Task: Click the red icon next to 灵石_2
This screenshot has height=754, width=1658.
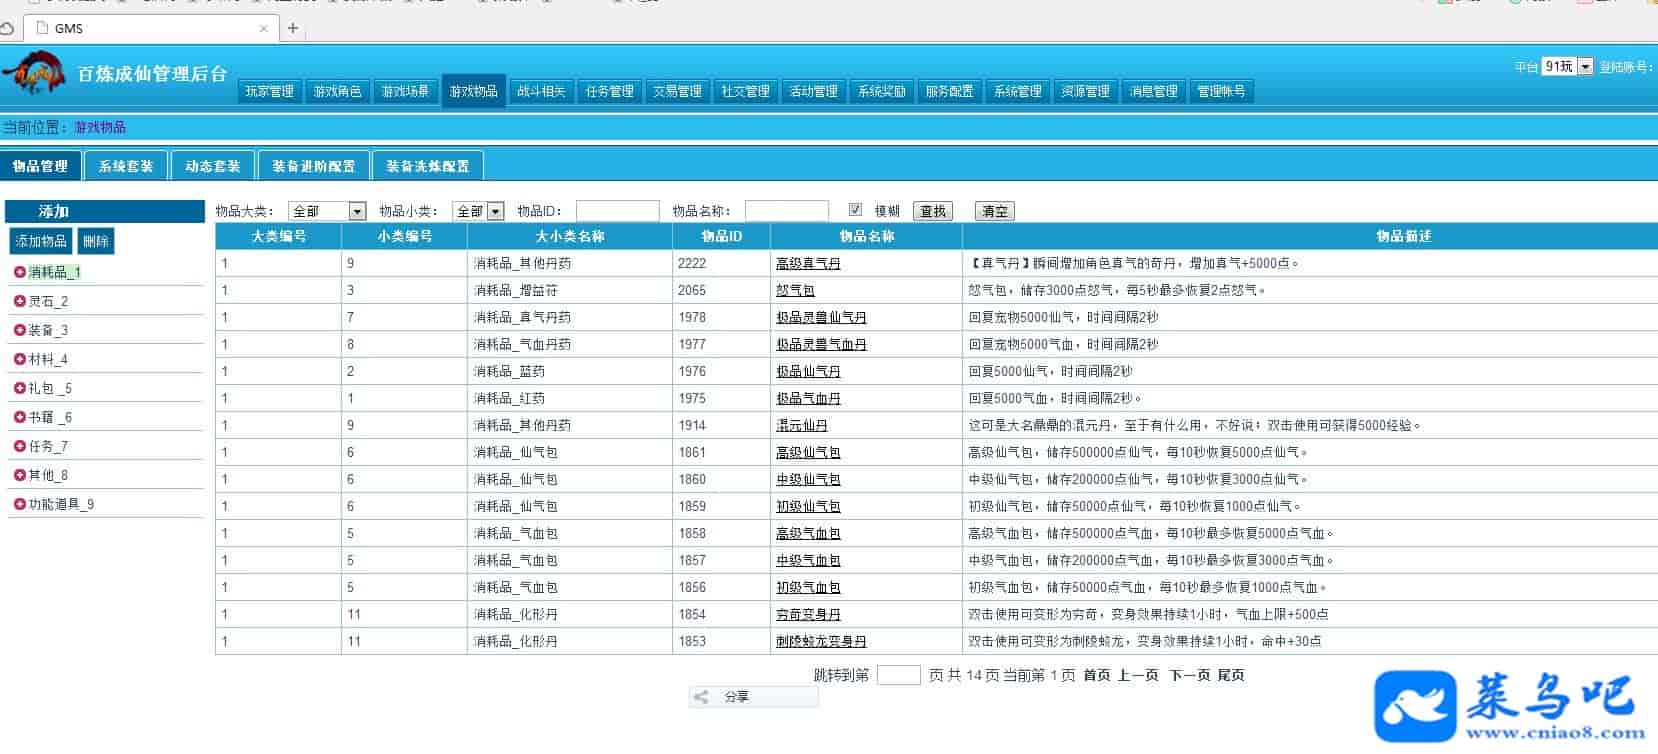Action: pos(19,301)
